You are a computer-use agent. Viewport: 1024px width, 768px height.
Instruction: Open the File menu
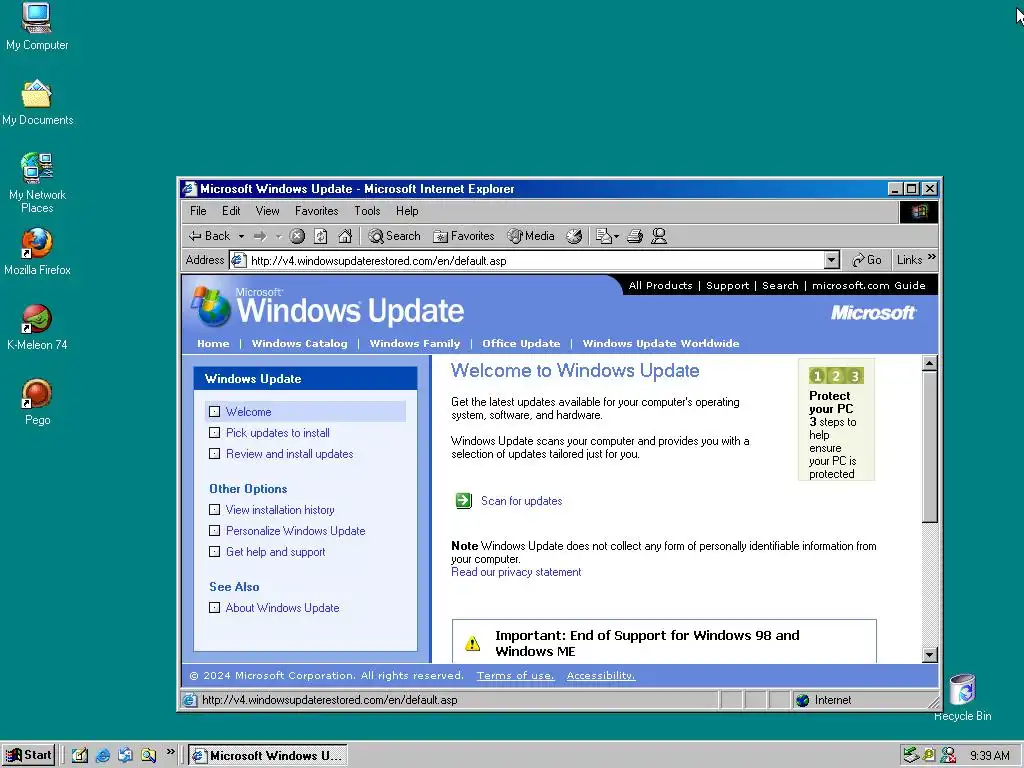198,211
